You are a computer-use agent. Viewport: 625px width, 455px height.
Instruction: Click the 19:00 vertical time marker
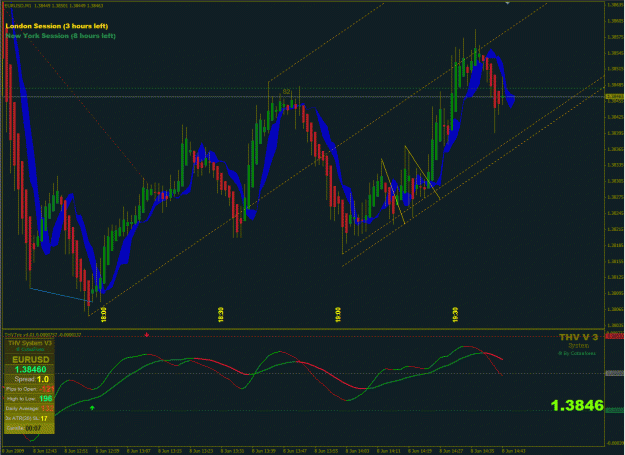tap(338, 314)
